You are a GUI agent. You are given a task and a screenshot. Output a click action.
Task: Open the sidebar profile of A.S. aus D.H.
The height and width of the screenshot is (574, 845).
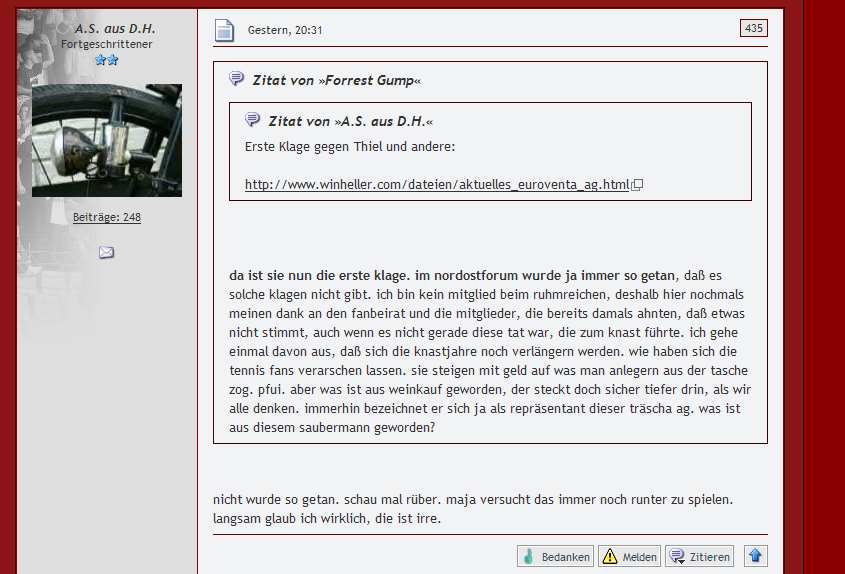[114, 29]
